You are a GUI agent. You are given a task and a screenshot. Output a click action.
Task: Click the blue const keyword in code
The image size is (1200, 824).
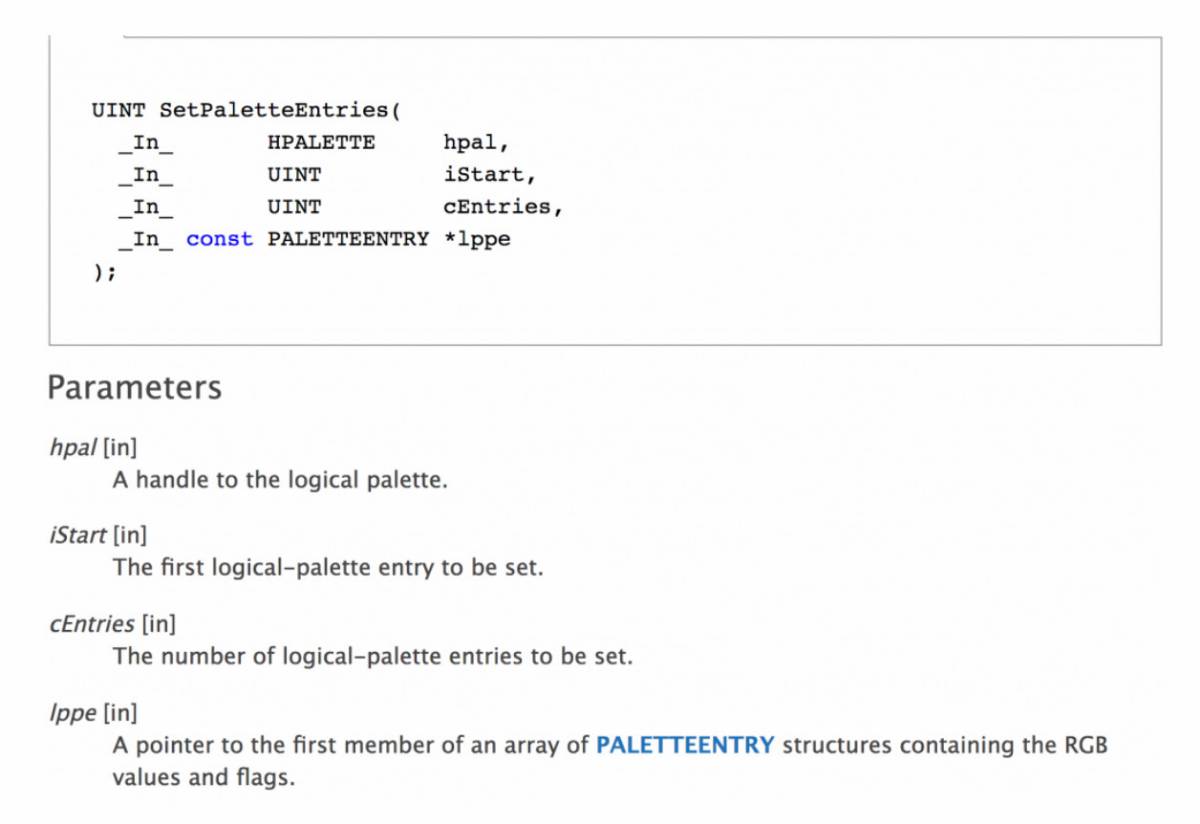point(219,239)
